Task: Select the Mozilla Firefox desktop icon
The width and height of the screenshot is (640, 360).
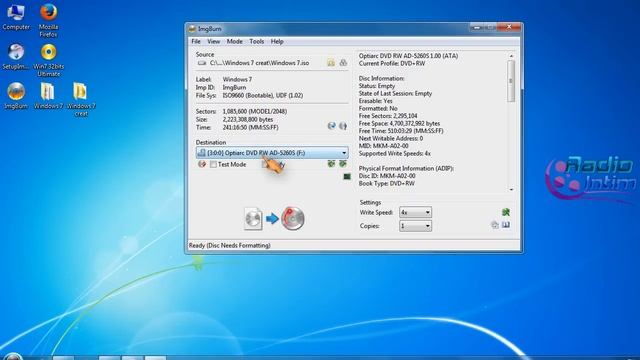Action: coord(48,20)
